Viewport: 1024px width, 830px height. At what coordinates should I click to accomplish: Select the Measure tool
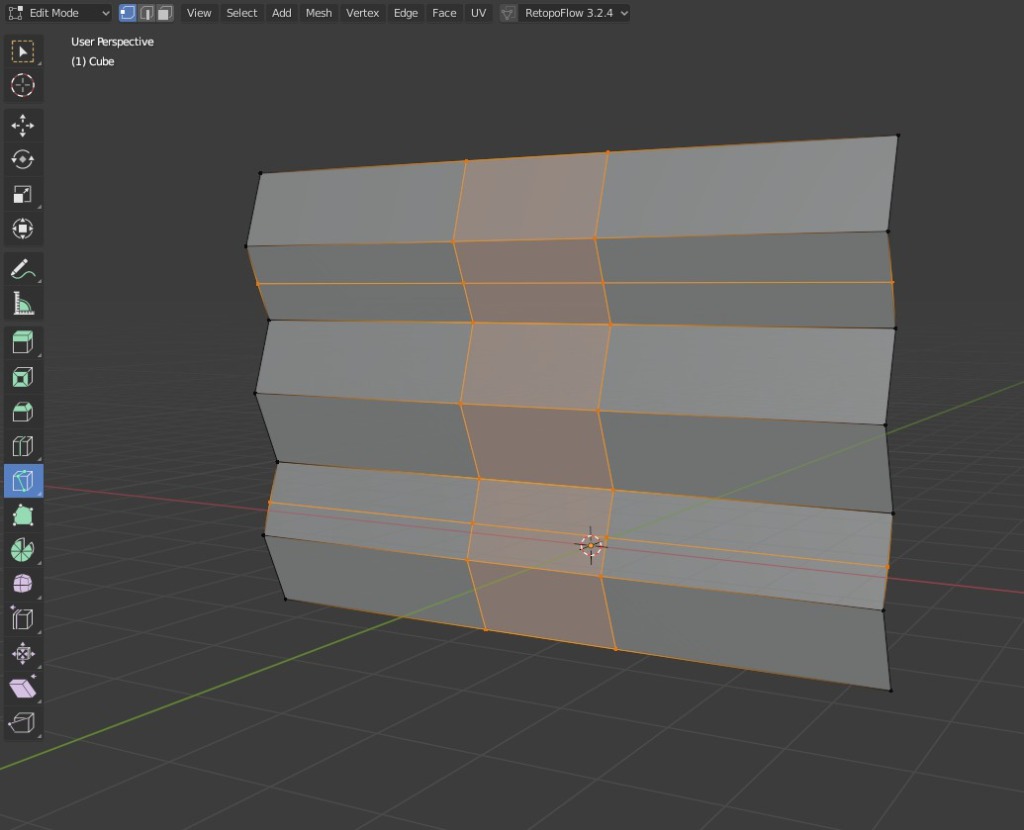(x=22, y=303)
